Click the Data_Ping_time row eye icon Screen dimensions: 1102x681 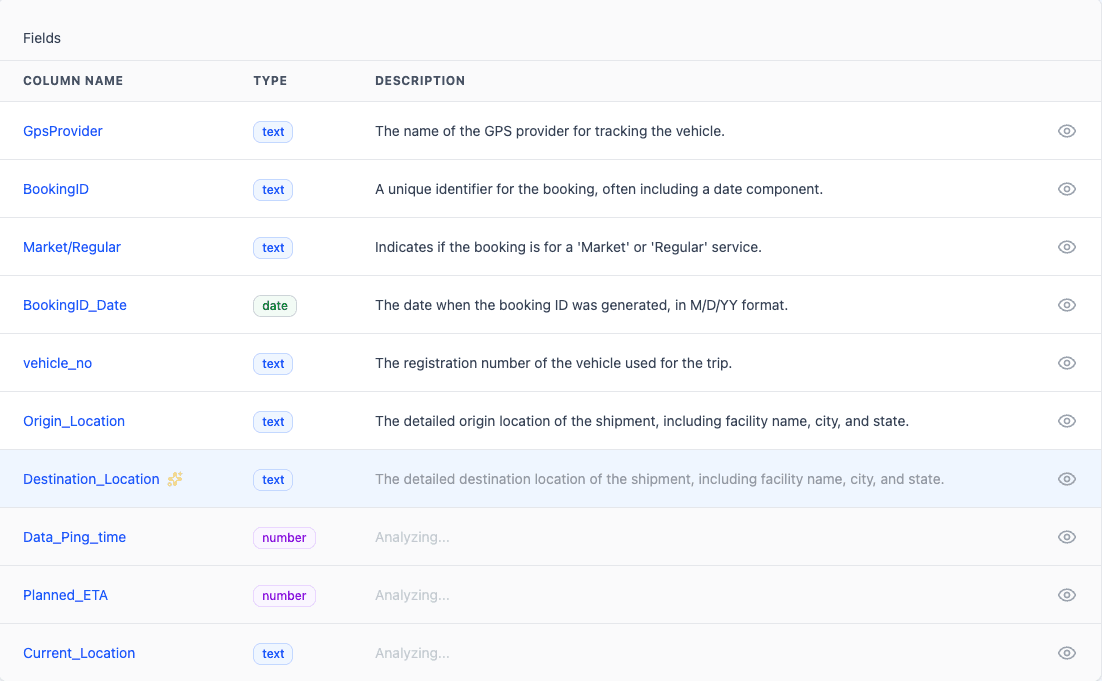(1067, 537)
